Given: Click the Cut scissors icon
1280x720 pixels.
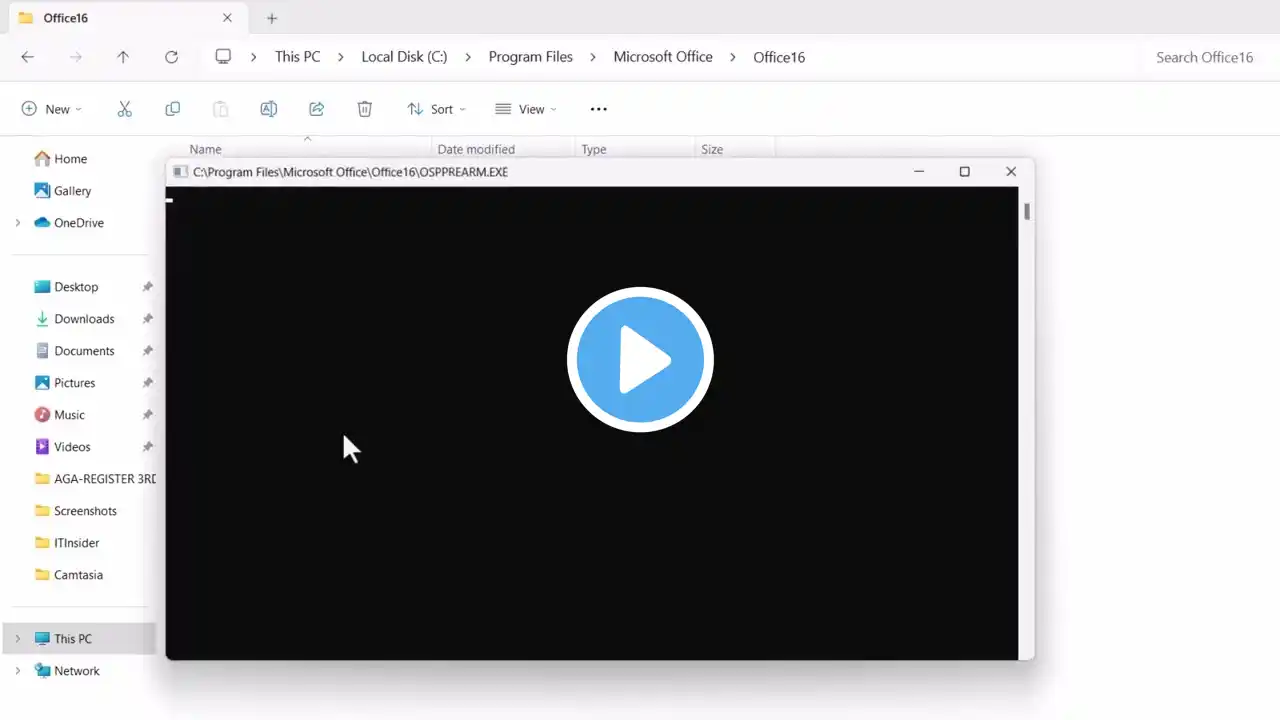Looking at the screenshot, I should [x=125, y=109].
